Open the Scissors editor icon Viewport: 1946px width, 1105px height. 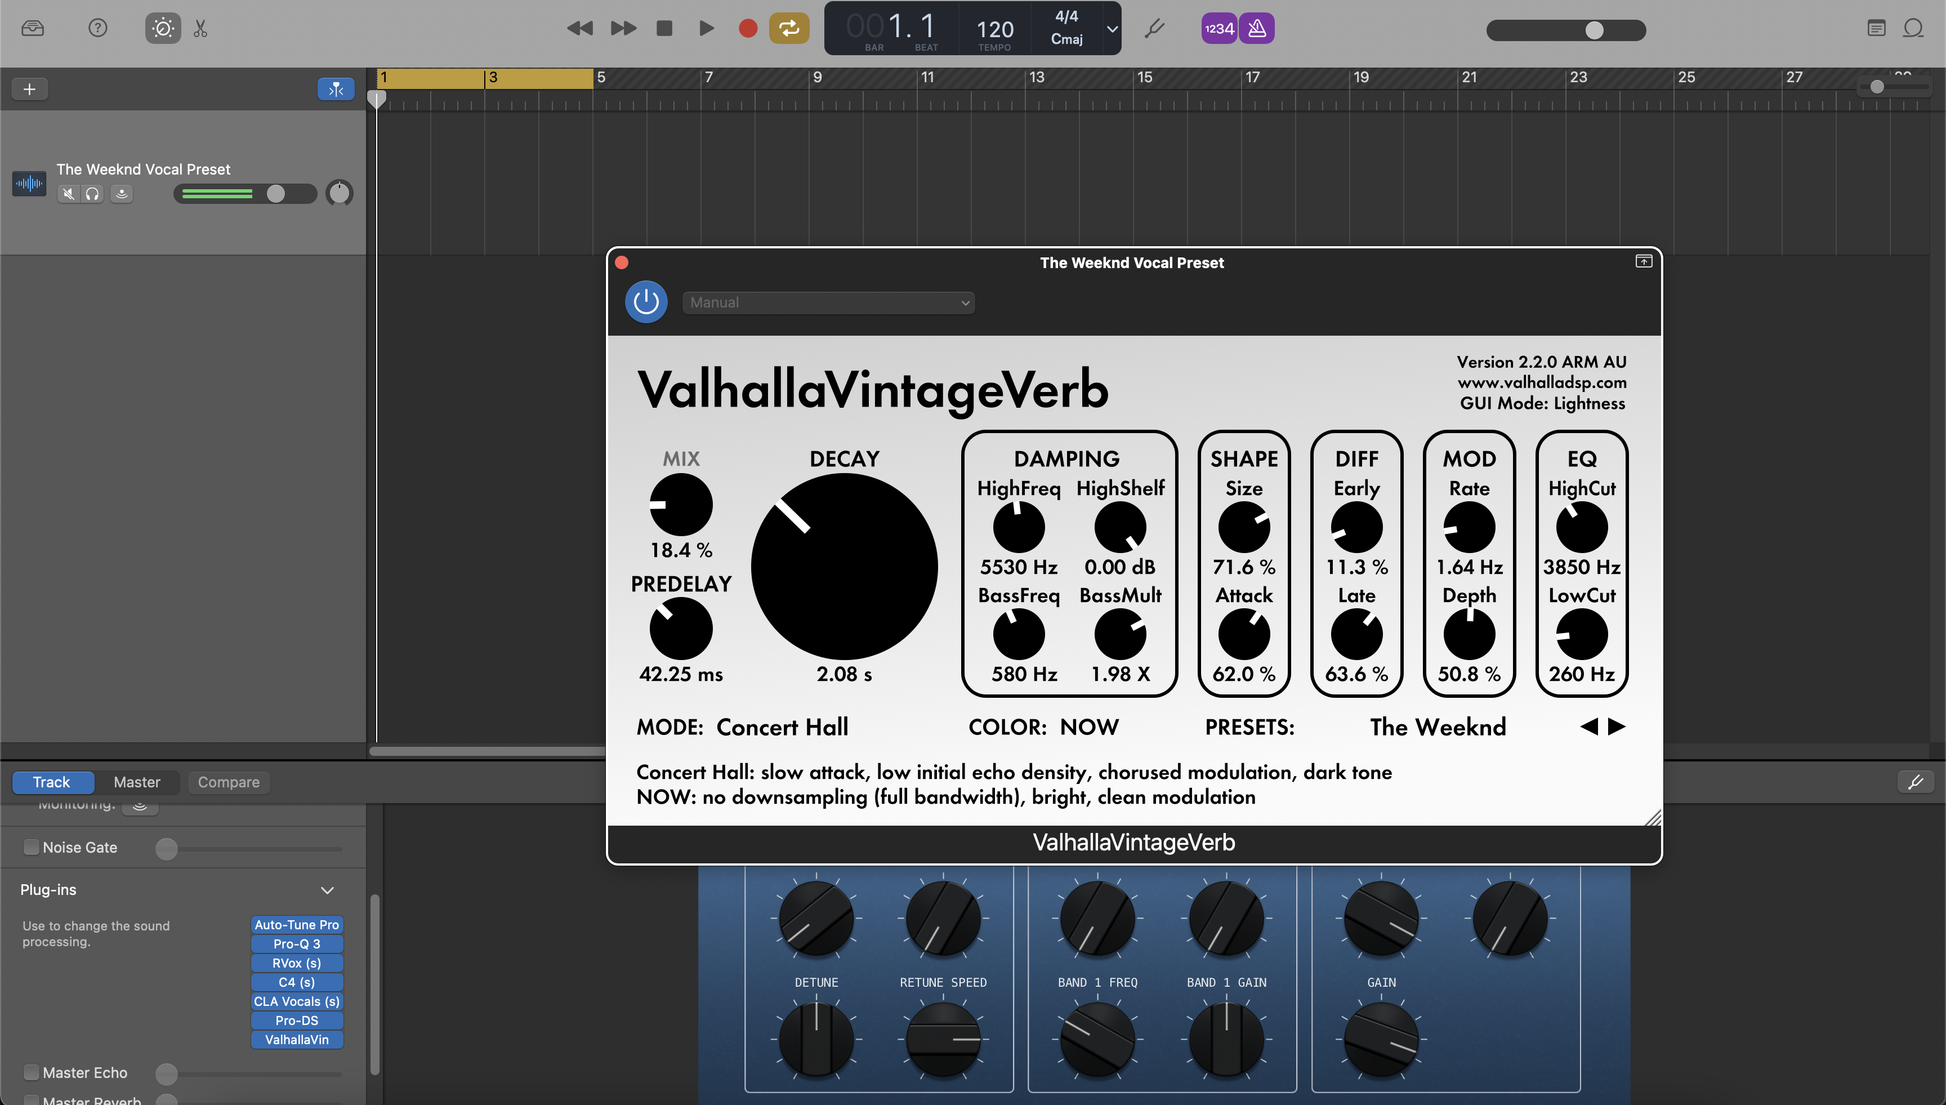click(x=201, y=28)
